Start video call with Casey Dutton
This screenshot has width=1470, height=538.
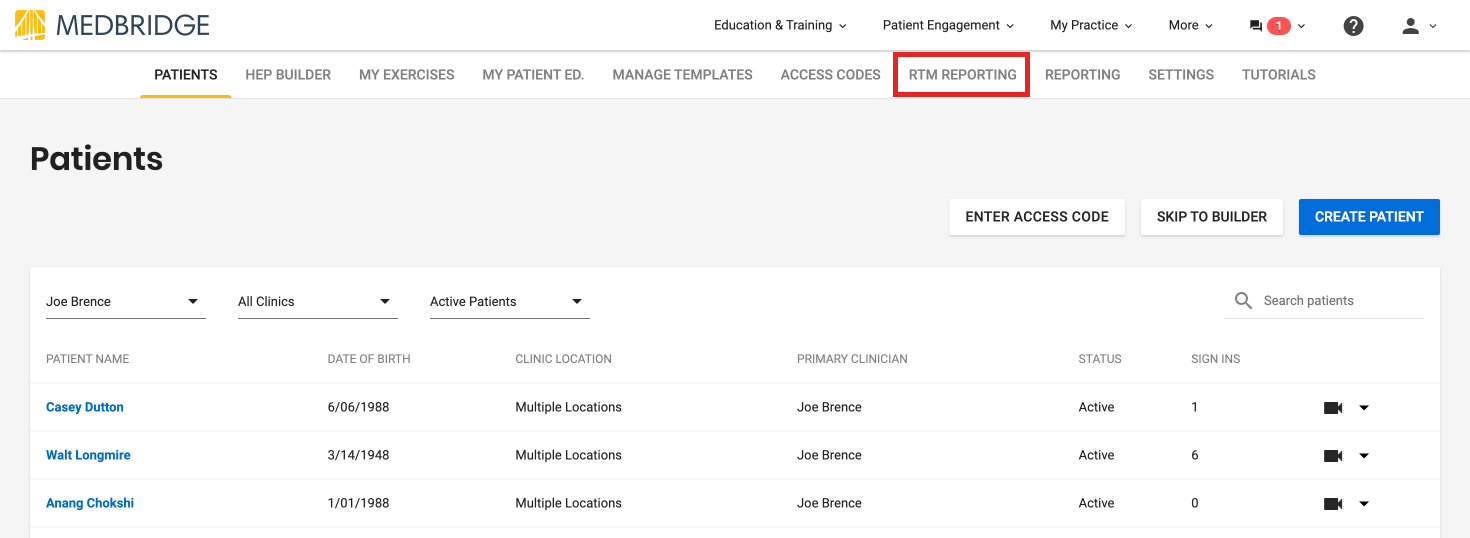click(x=1333, y=408)
